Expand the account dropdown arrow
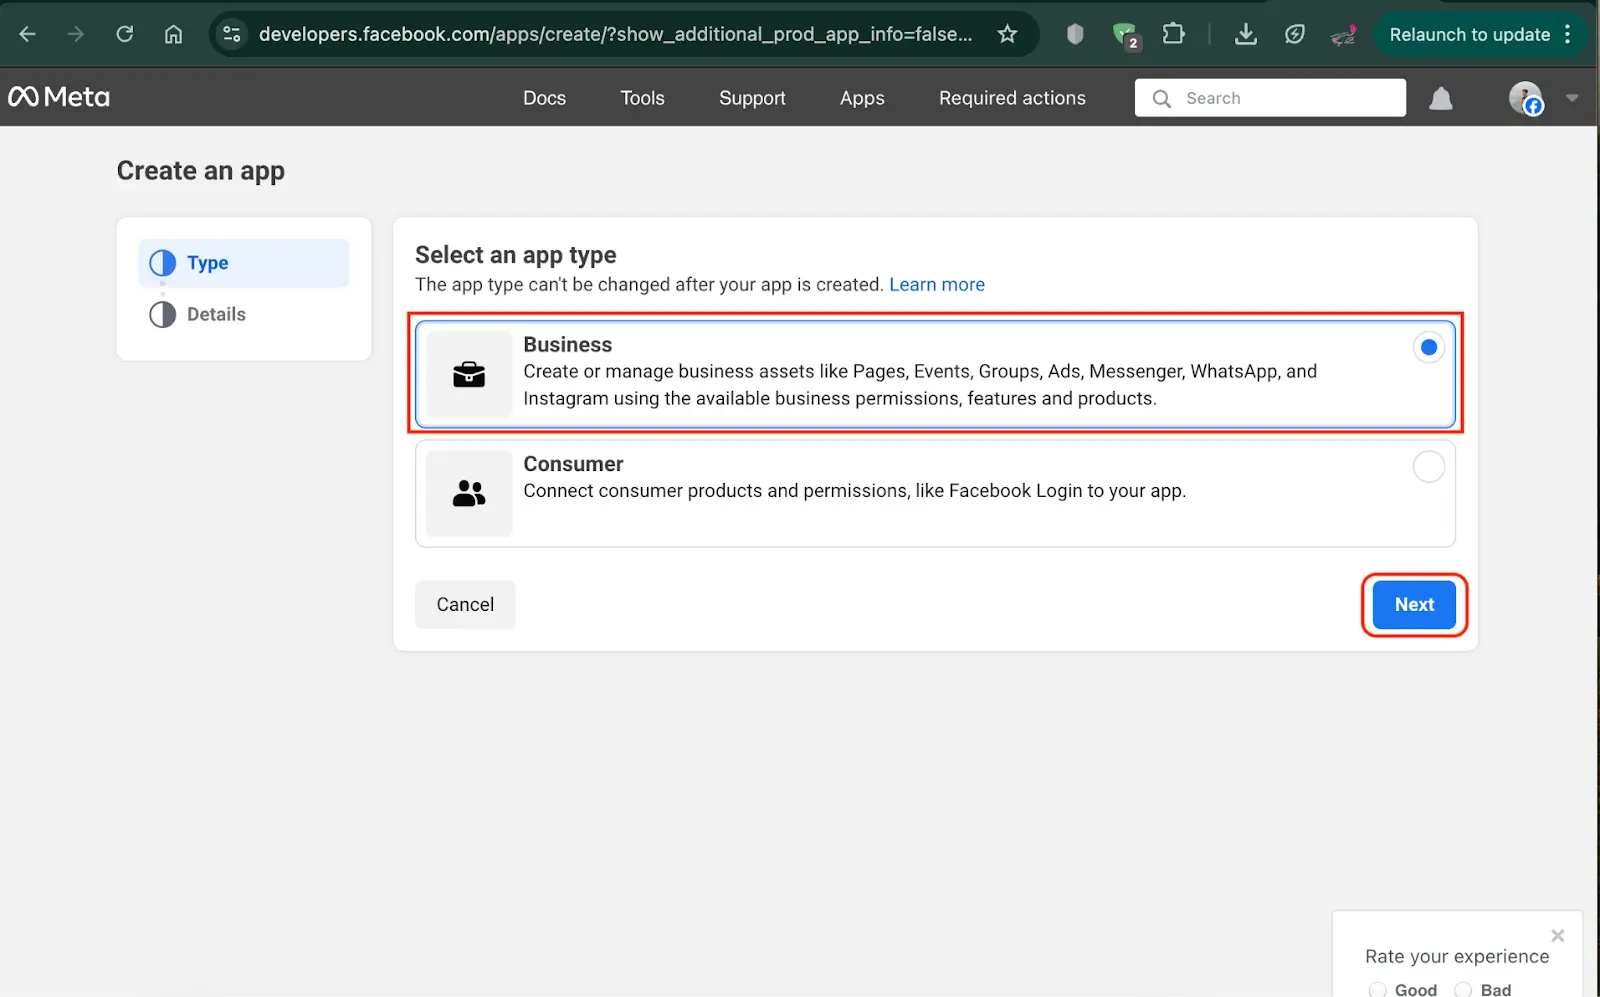 (1572, 98)
